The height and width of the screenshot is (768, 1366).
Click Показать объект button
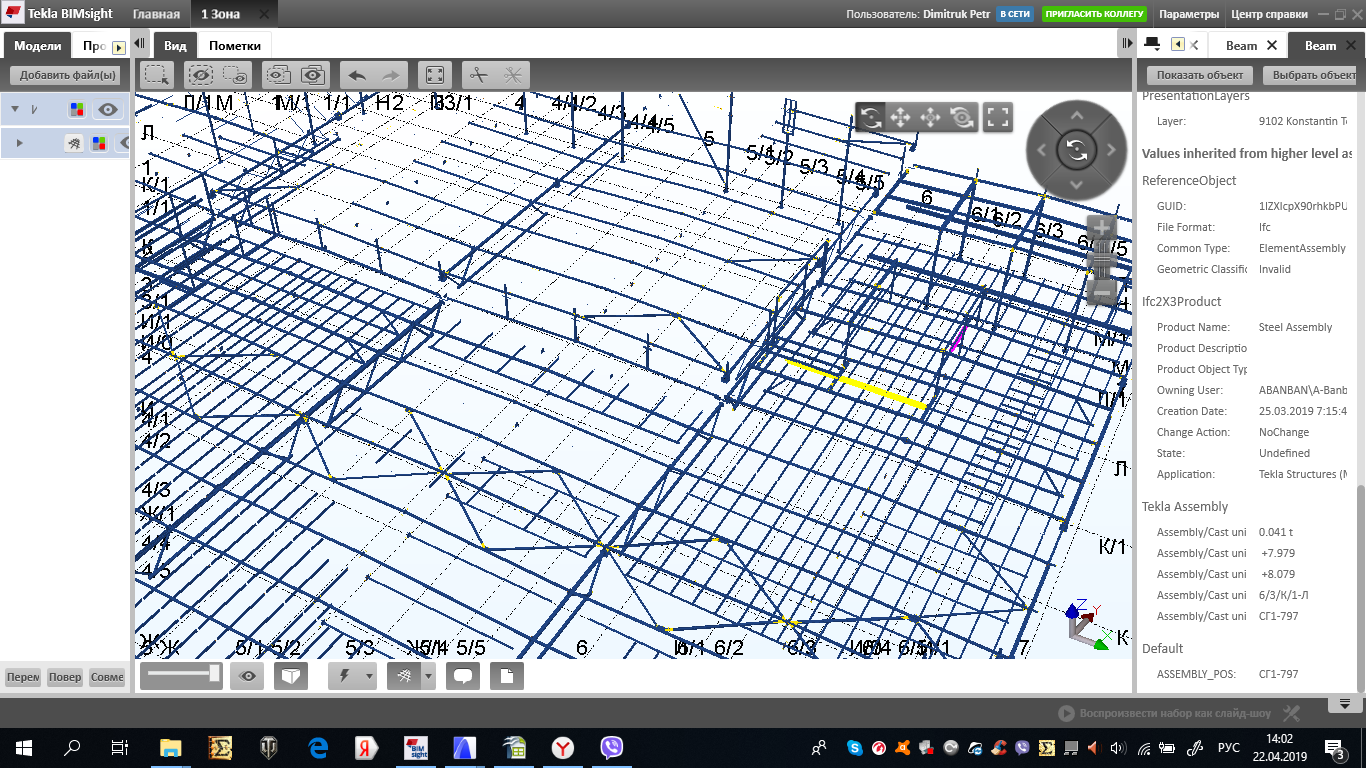pyautogui.click(x=1200, y=75)
